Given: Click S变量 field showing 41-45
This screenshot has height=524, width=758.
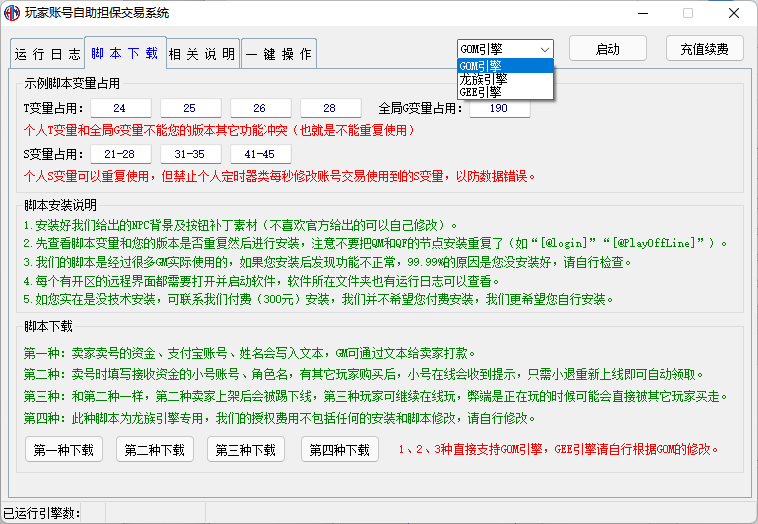Looking at the screenshot, I should (261, 154).
